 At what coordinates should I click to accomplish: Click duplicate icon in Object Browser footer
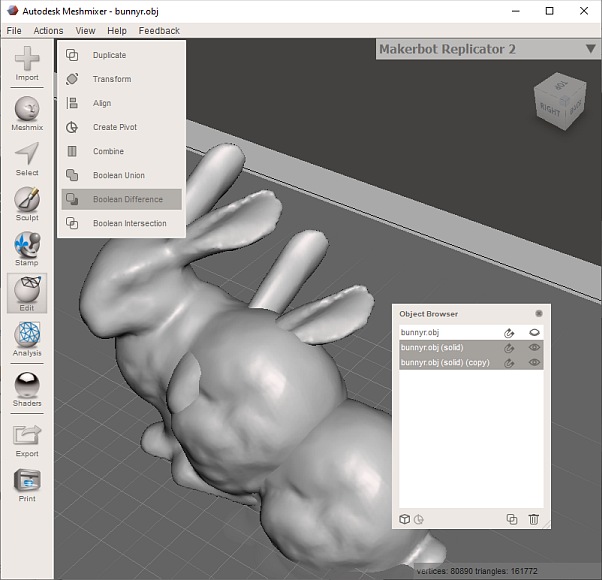pyautogui.click(x=512, y=519)
